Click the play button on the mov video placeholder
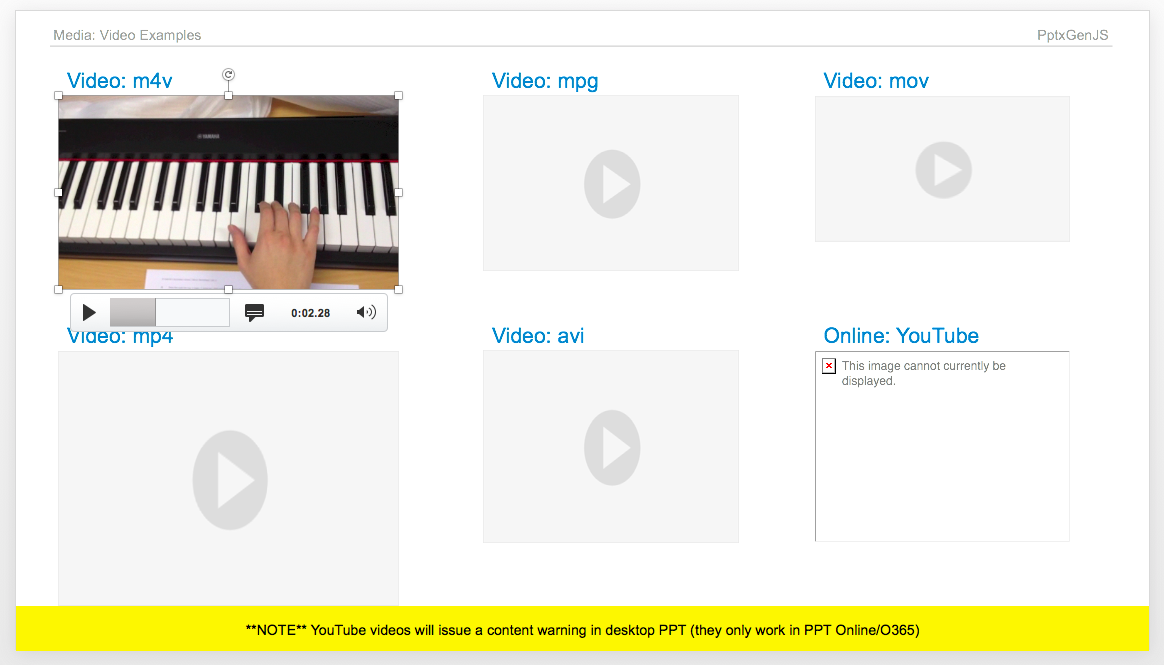The width and height of the screenshot is (1164, 665). tap(942, 169)
